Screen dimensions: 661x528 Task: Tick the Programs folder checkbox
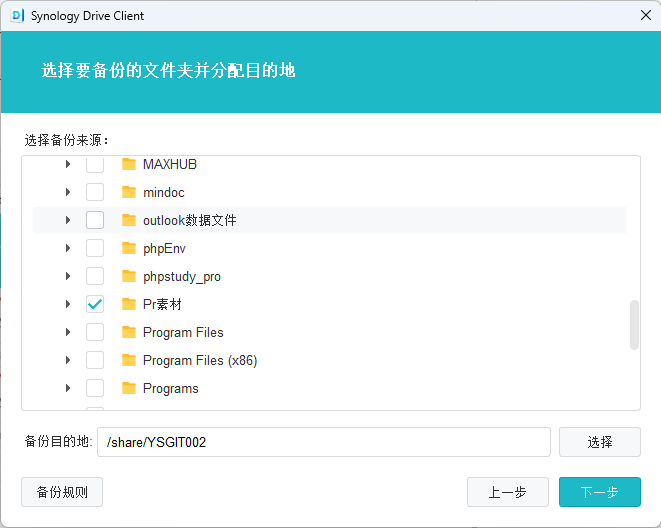(95, 388)
